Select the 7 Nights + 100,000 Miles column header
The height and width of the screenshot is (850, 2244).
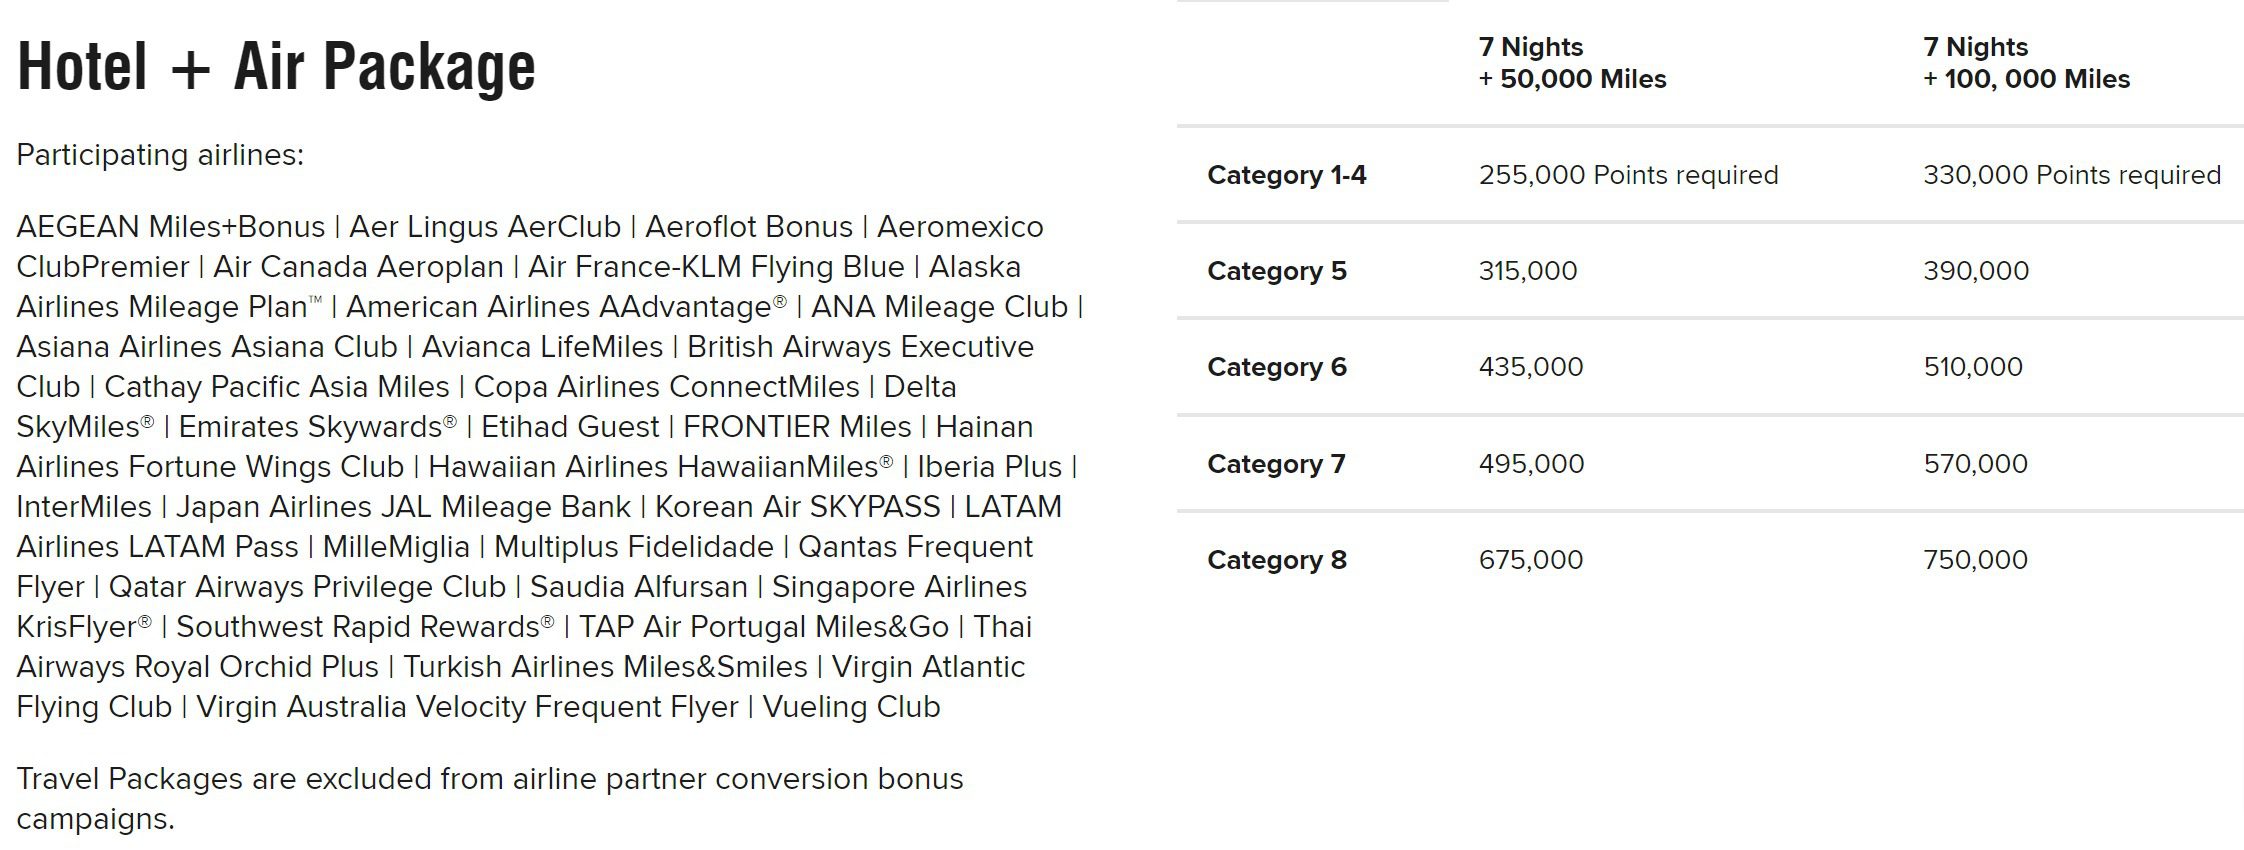[2026, 63]
